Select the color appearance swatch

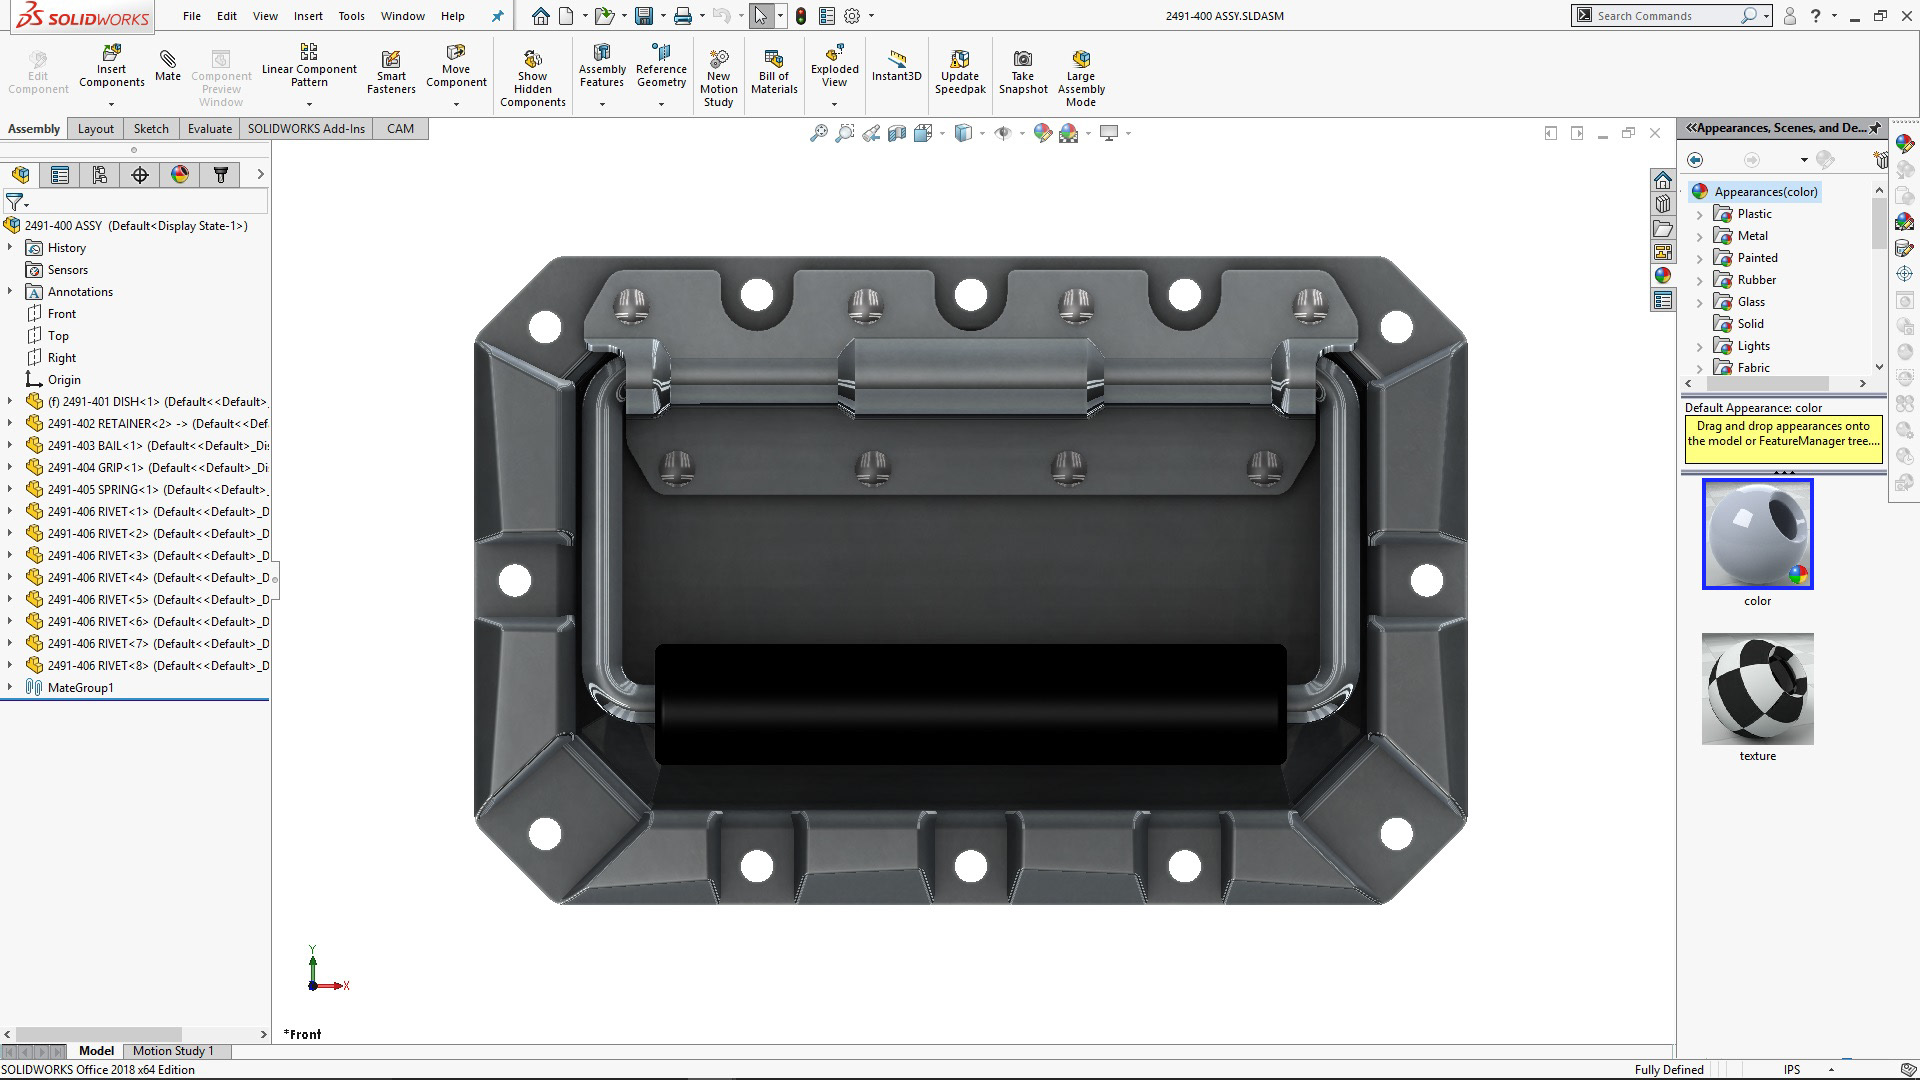tap(1757, 534)
